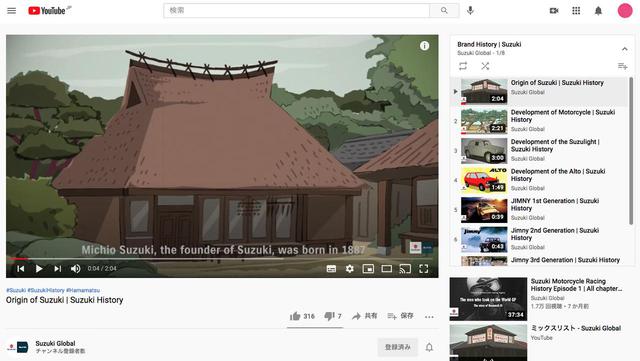This screenshot has height=361, width=640.
Task: Cast video to a TV
Action: pos(405,269)
